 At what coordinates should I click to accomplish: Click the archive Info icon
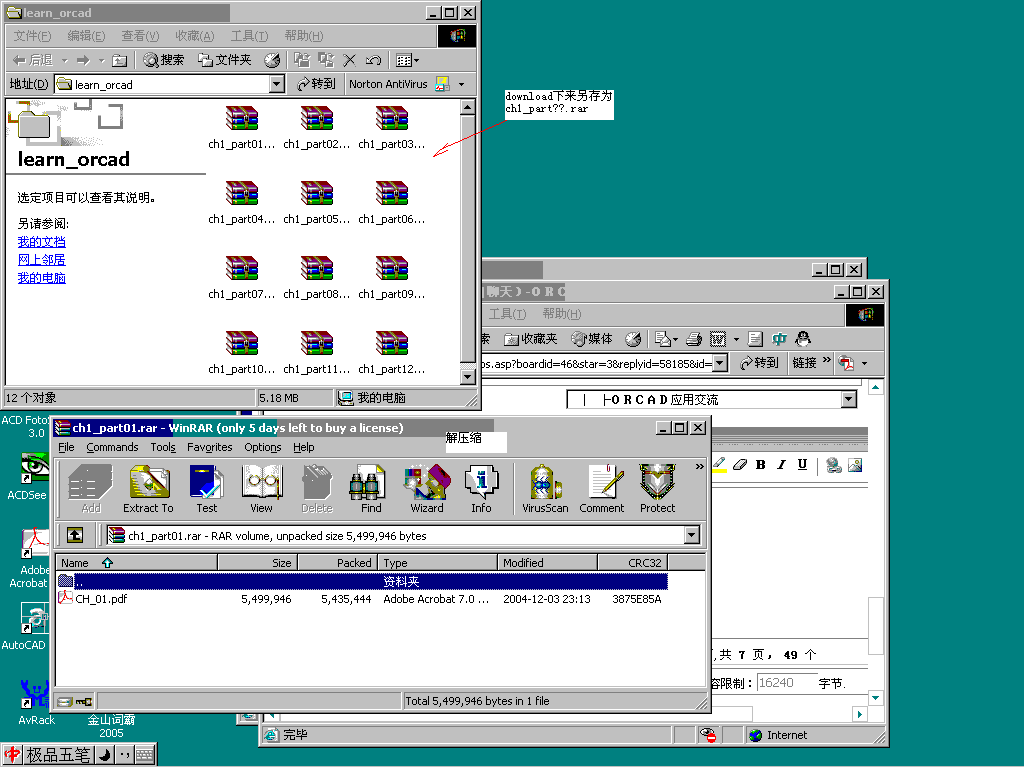481,488
